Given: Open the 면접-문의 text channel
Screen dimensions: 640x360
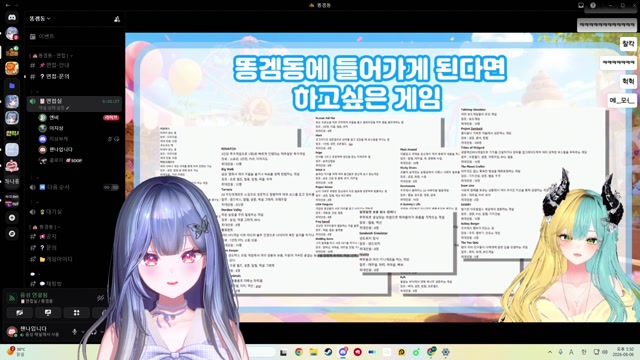Looking at the screenshot, I should (73, 76).
